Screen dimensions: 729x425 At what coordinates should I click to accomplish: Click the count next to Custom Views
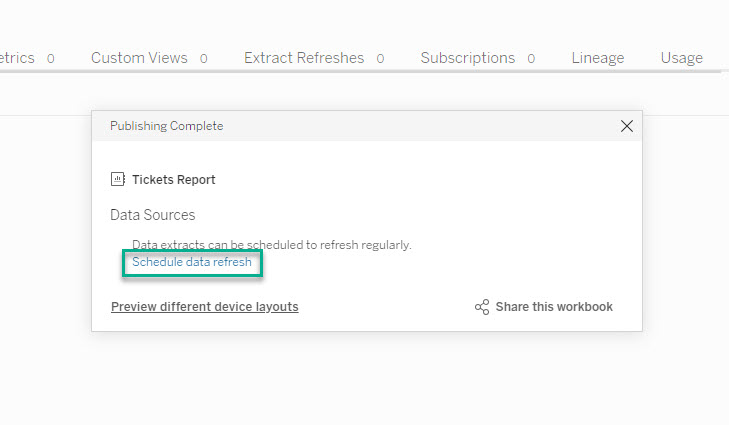click(204, 59)
